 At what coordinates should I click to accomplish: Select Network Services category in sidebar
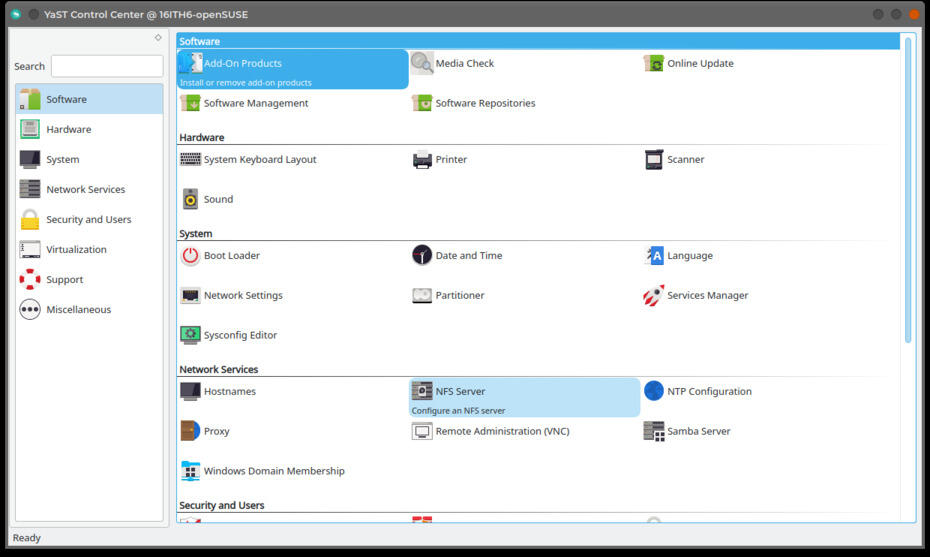(89, 189)
